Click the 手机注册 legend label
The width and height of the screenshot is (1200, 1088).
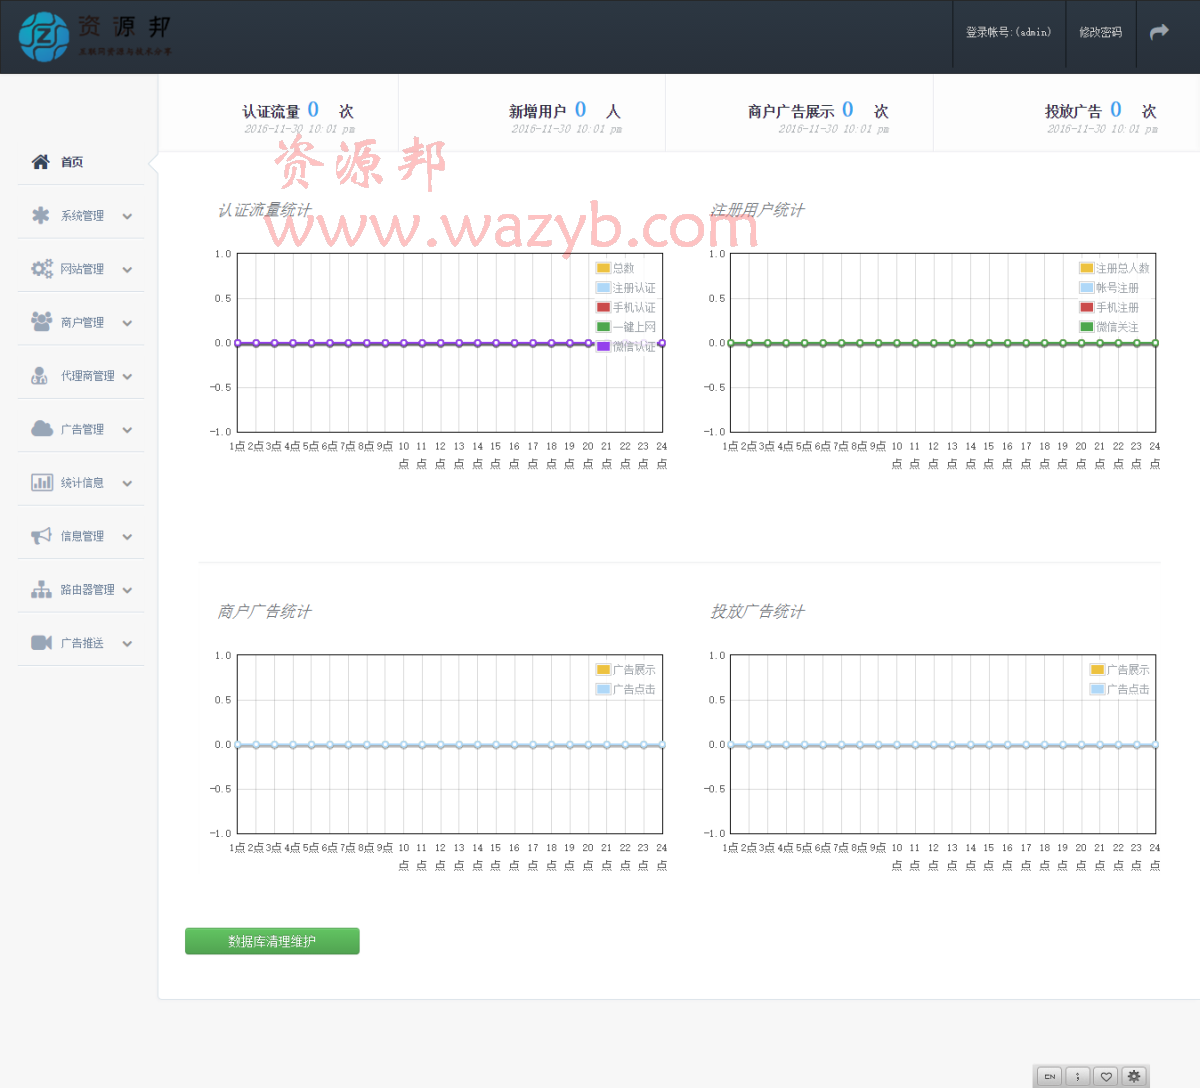click(x=1117, y=307)
